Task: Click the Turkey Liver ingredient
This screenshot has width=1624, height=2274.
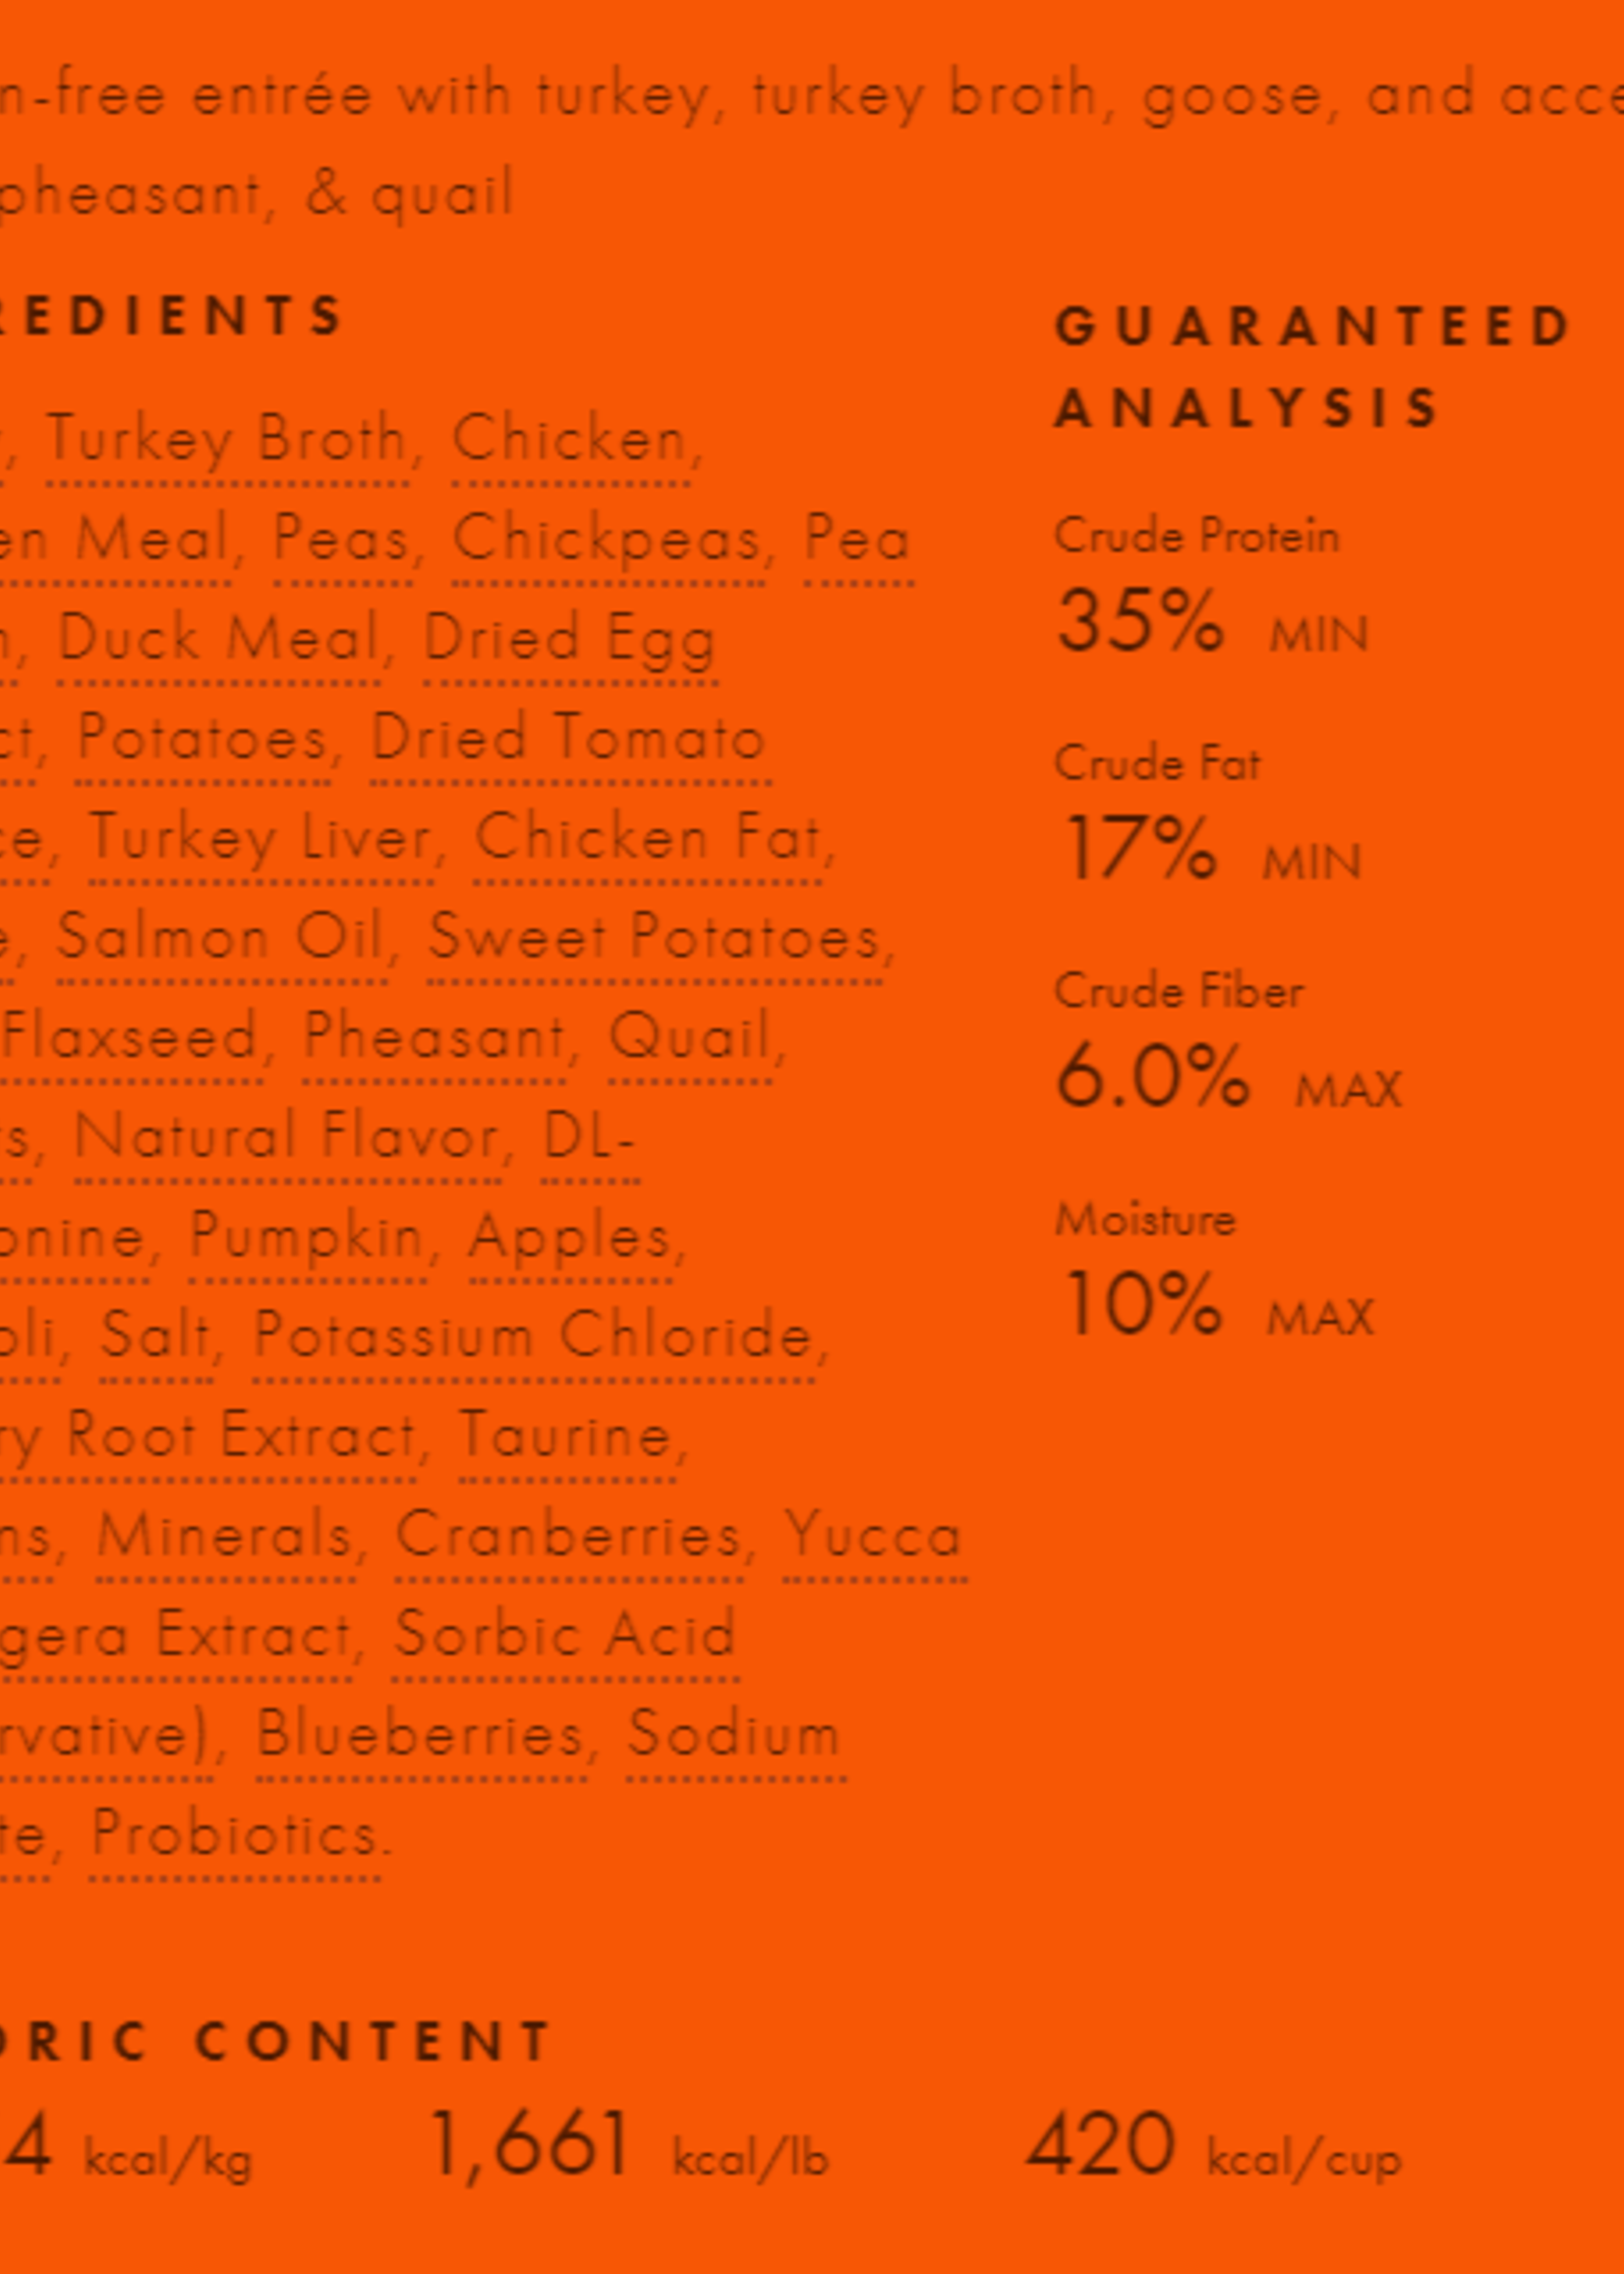Action: 260,839
